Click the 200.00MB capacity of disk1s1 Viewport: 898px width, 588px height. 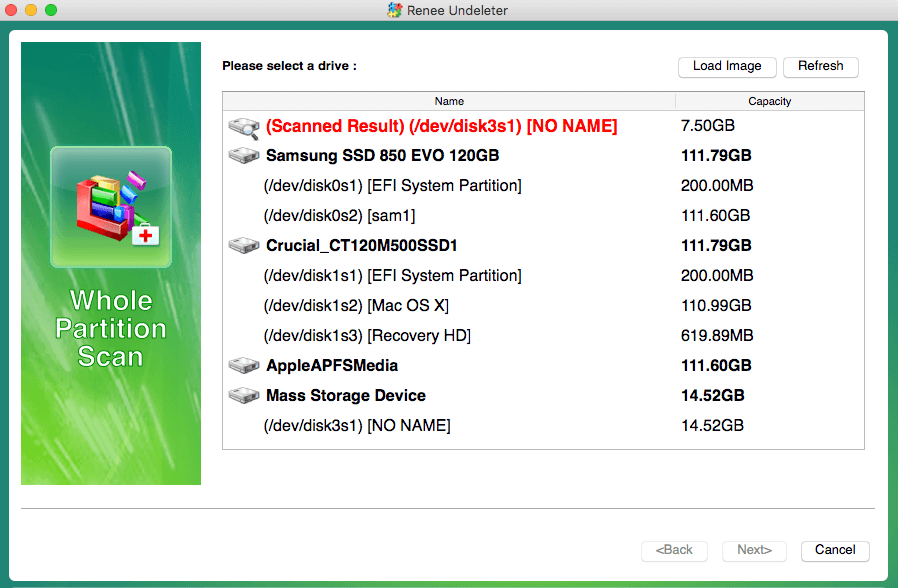pos(717,275)
